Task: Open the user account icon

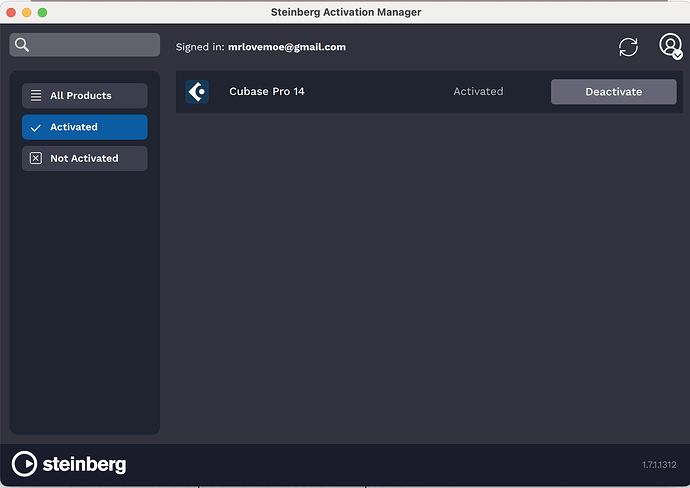Action: 671,46
